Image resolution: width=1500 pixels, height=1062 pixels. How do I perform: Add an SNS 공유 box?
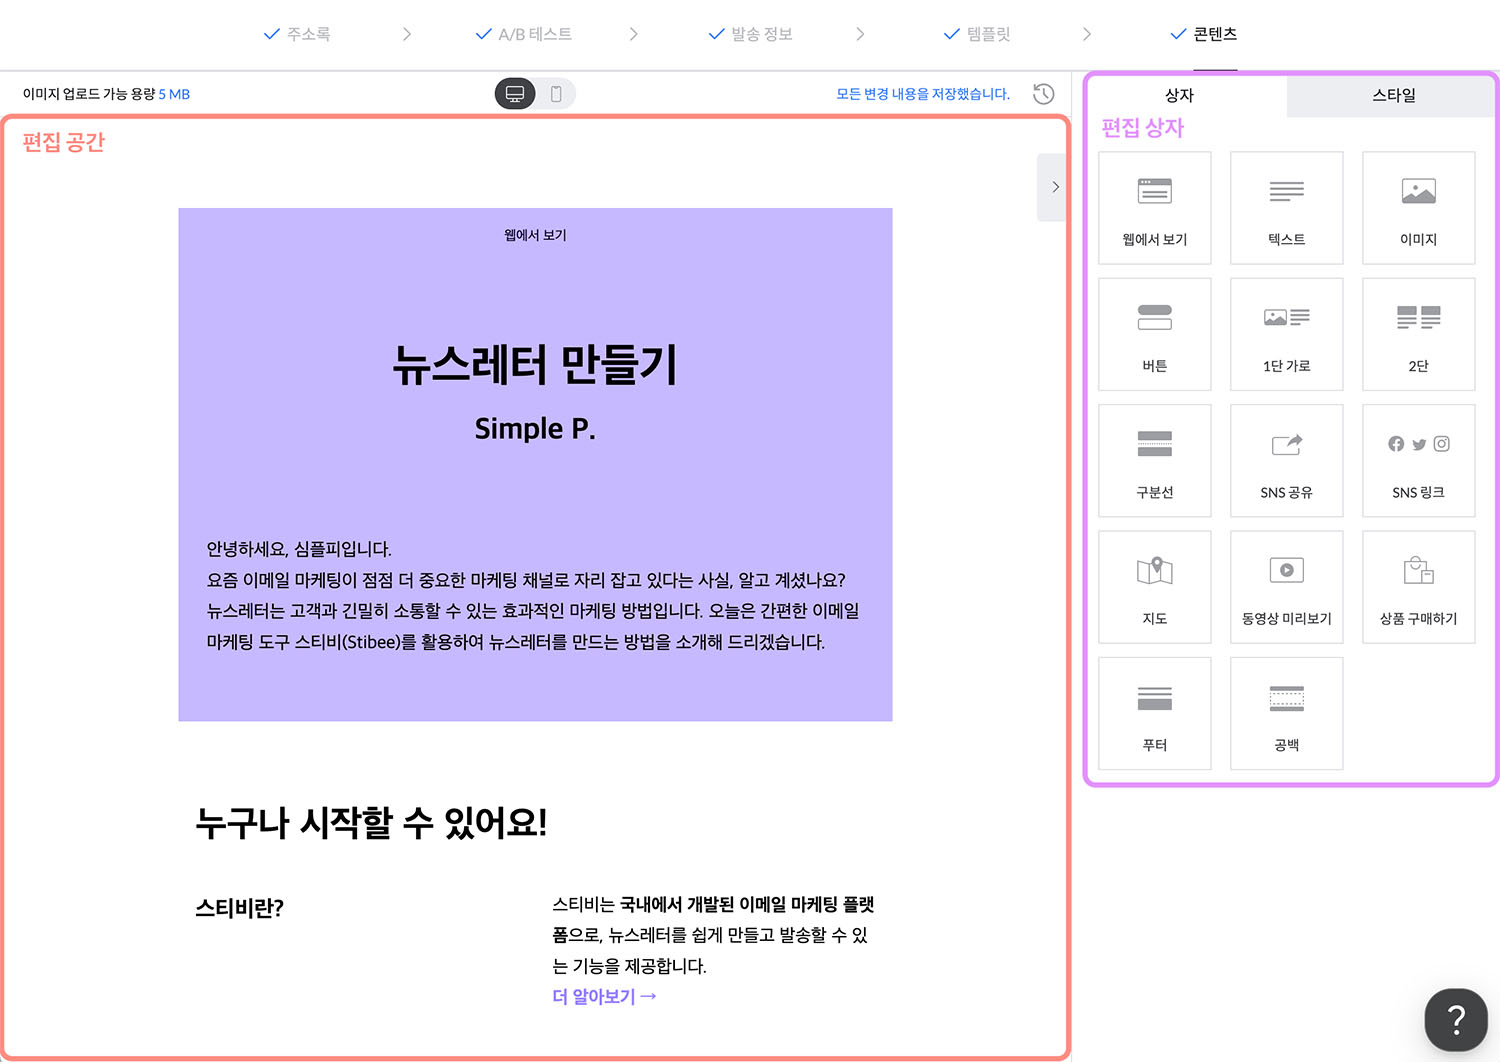click(1286, 460)
